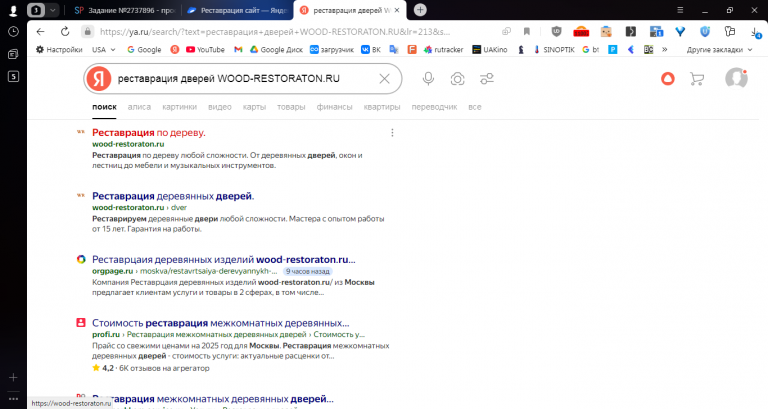Search by image with camera icon
Image resolution: width=768 pixels, height=409 pixels.
pos(457,78)
